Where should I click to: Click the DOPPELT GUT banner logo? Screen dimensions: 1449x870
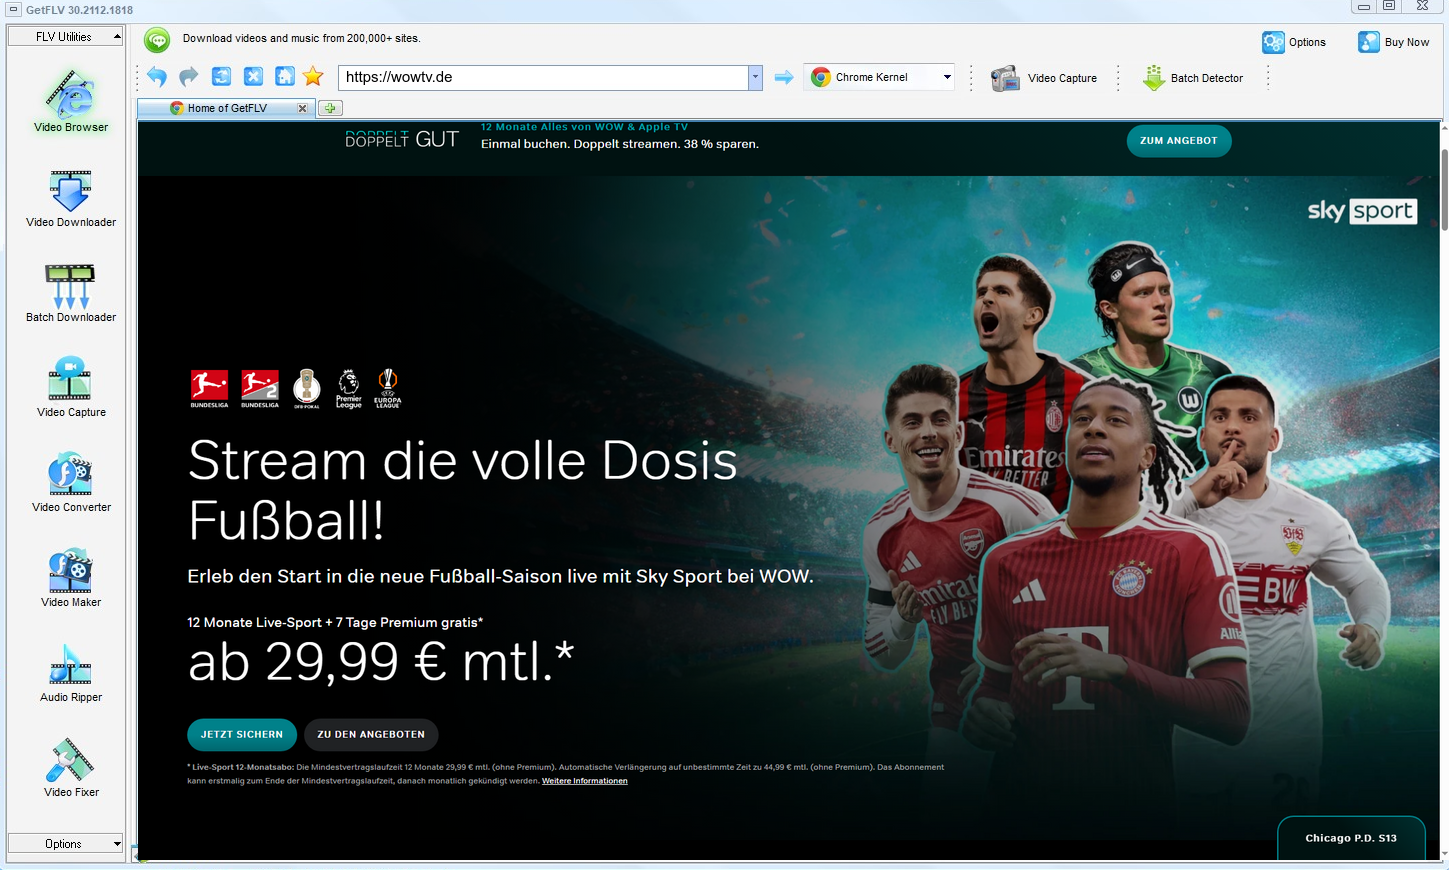tap(402, 140)
